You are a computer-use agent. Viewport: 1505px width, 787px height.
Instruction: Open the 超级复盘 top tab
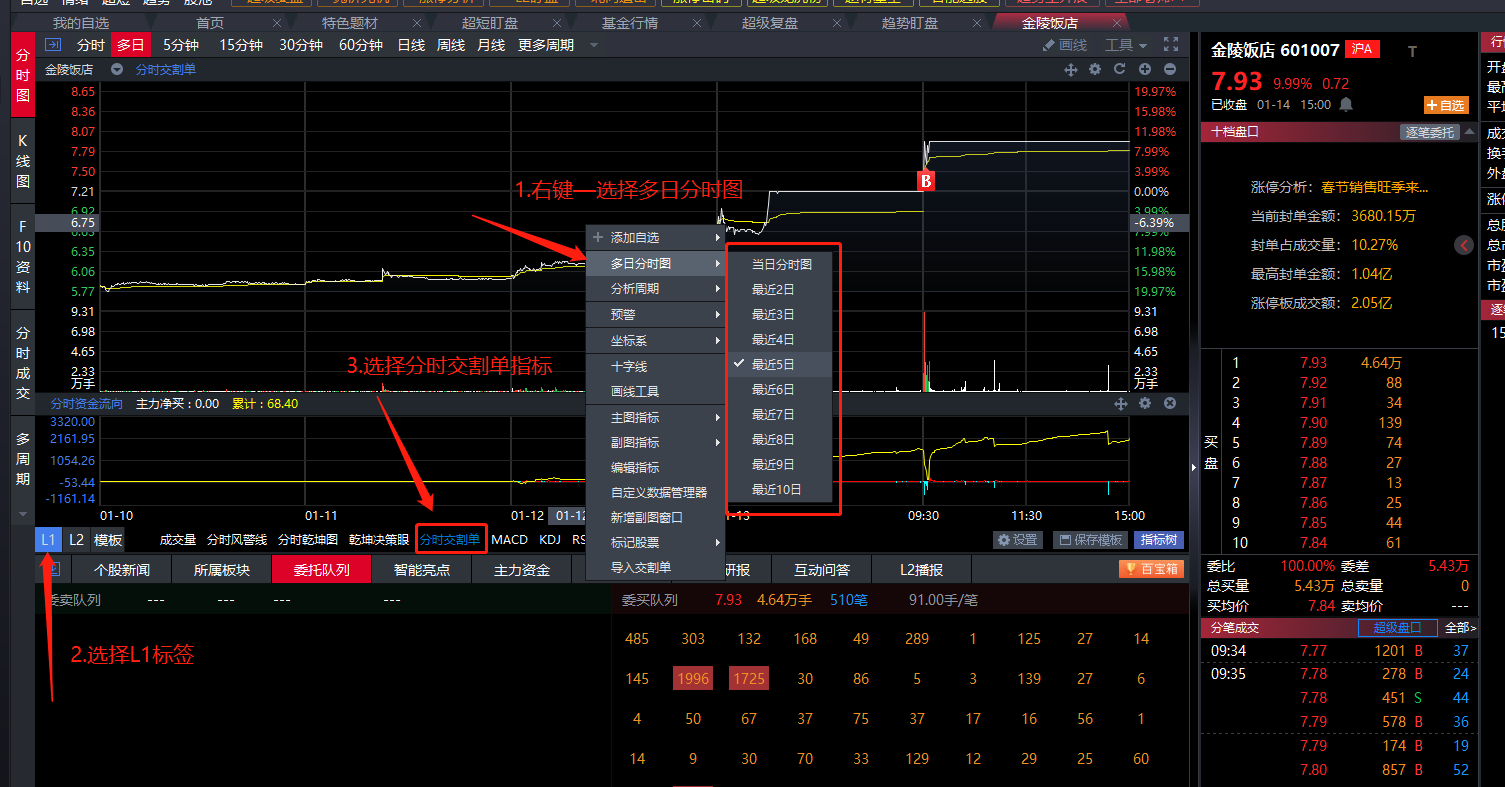click(770, 22)
